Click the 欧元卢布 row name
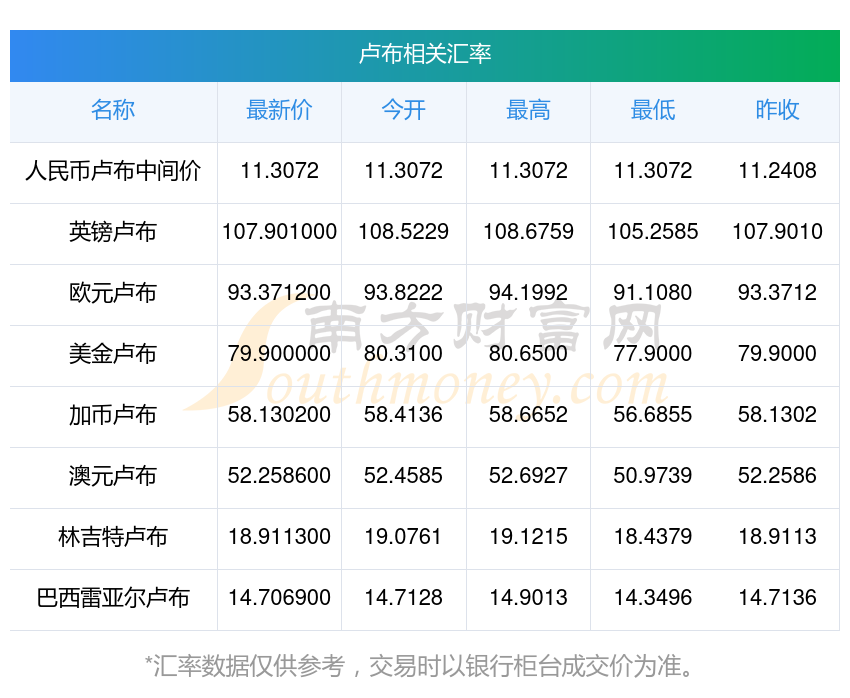 tap(113, 293)
